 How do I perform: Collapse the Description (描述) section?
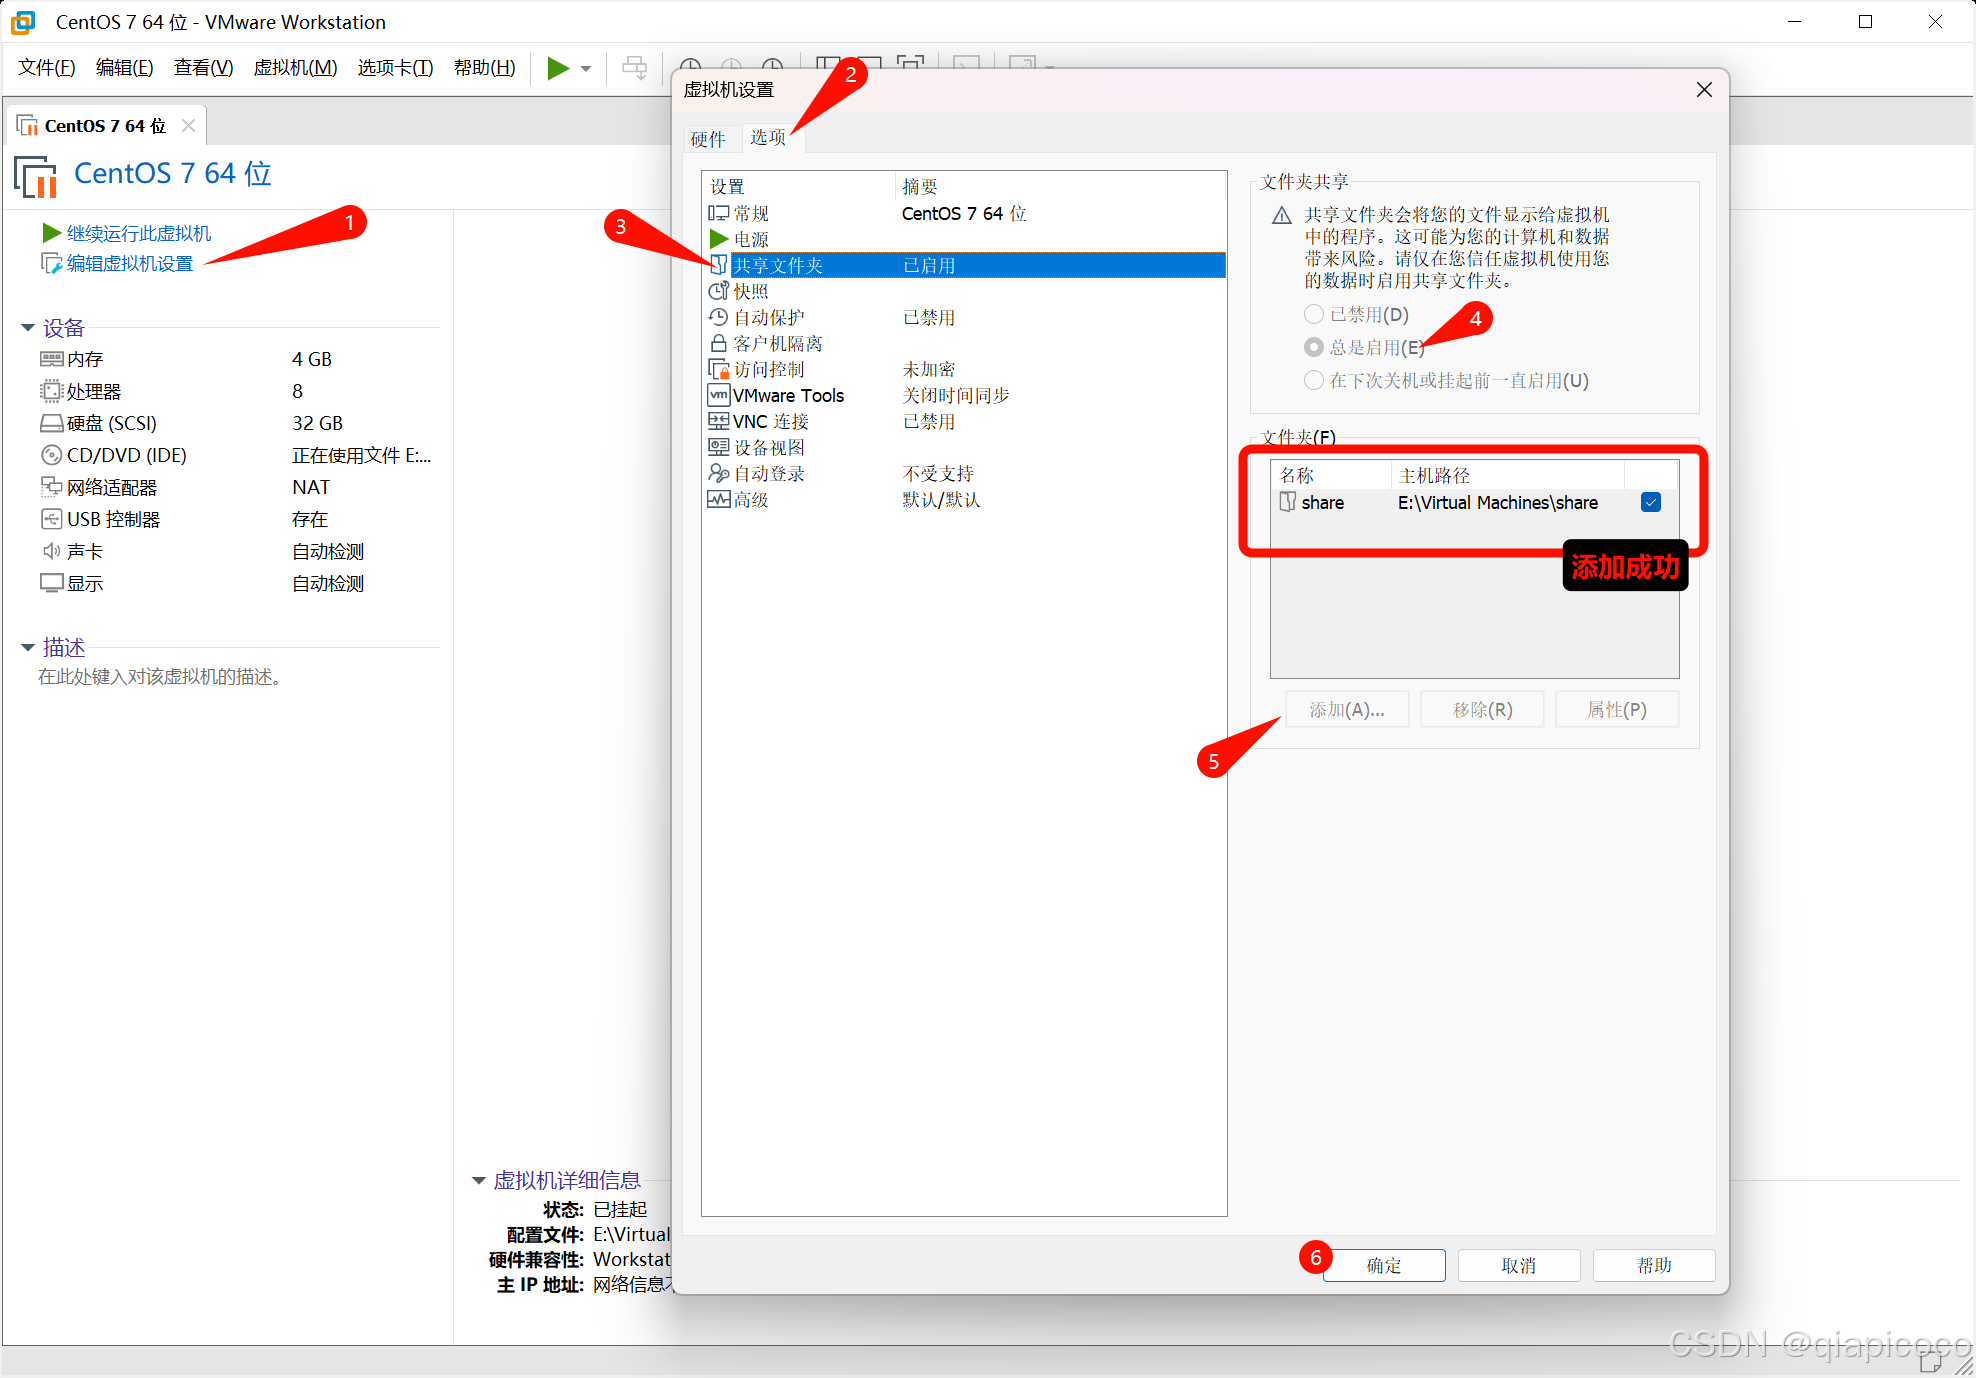click(x=28, y=648)
